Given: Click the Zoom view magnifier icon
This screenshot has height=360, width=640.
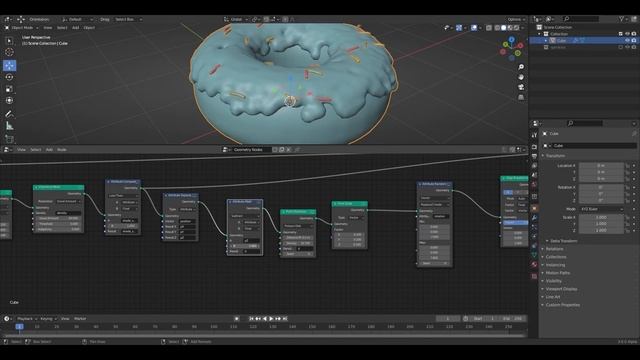Looking at the screenshot, I should (x=521, y=67).
